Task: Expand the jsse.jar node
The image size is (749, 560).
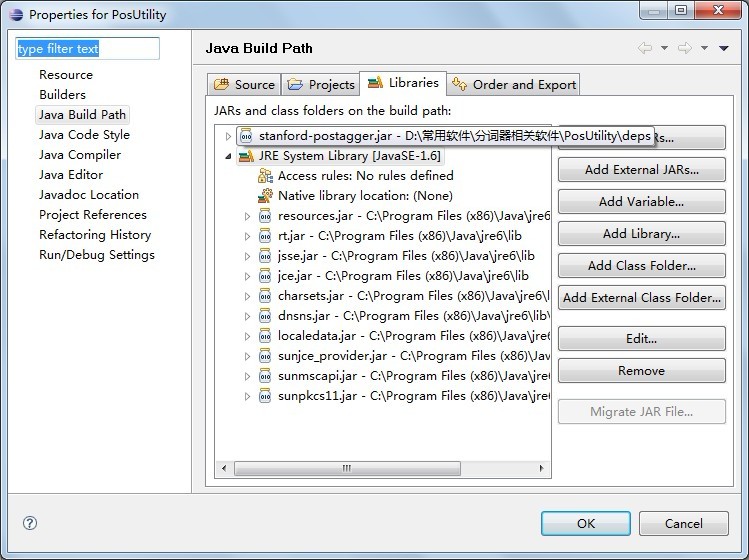Action: [247, 257]
